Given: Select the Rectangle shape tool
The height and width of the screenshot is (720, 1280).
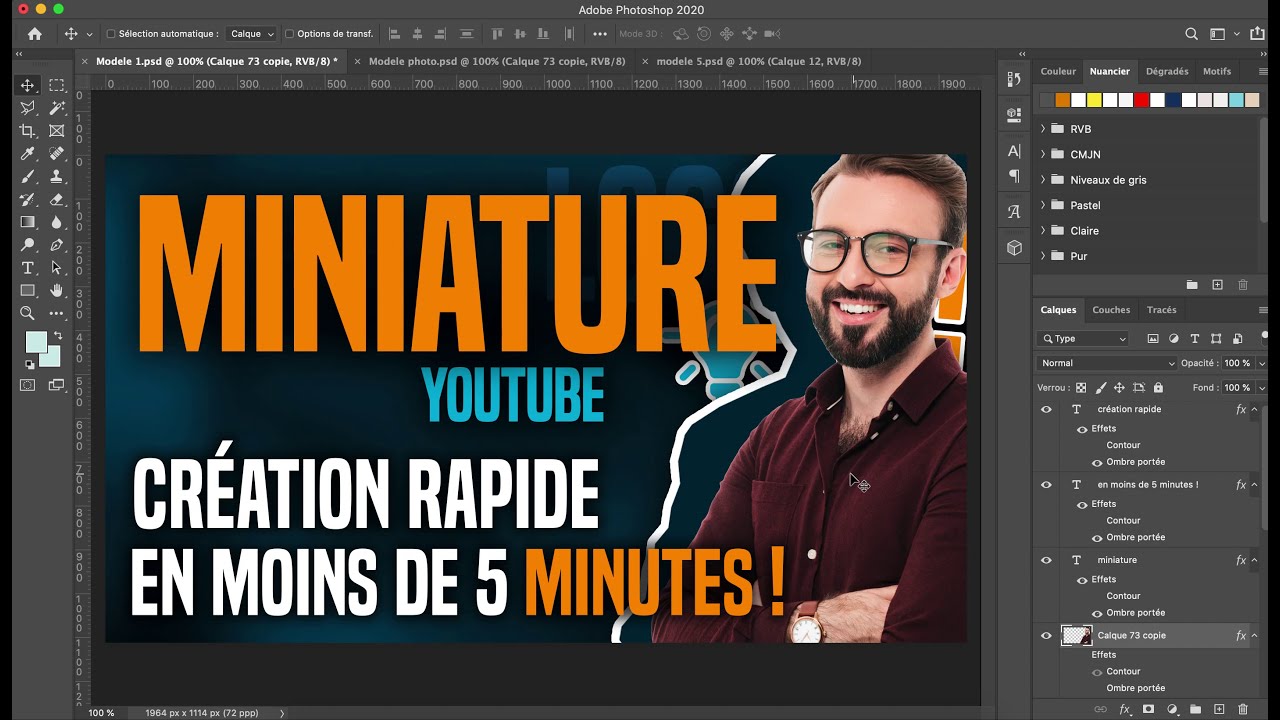Looking at the screenshot, I should (28, 291).
